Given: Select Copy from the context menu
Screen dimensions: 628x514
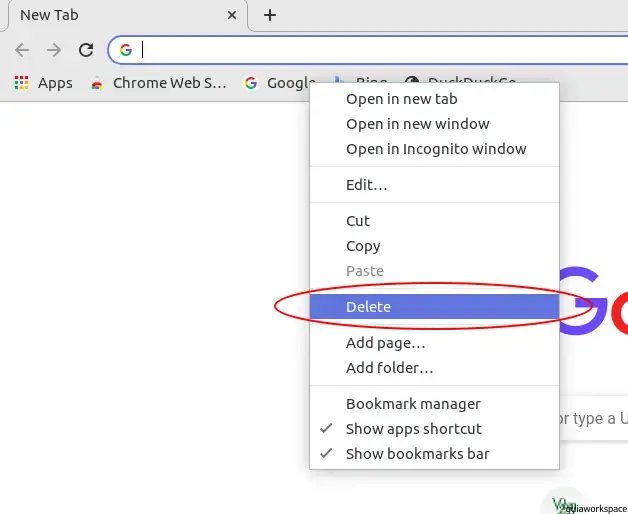Looking at the screenshot, I should click(435, 246).
